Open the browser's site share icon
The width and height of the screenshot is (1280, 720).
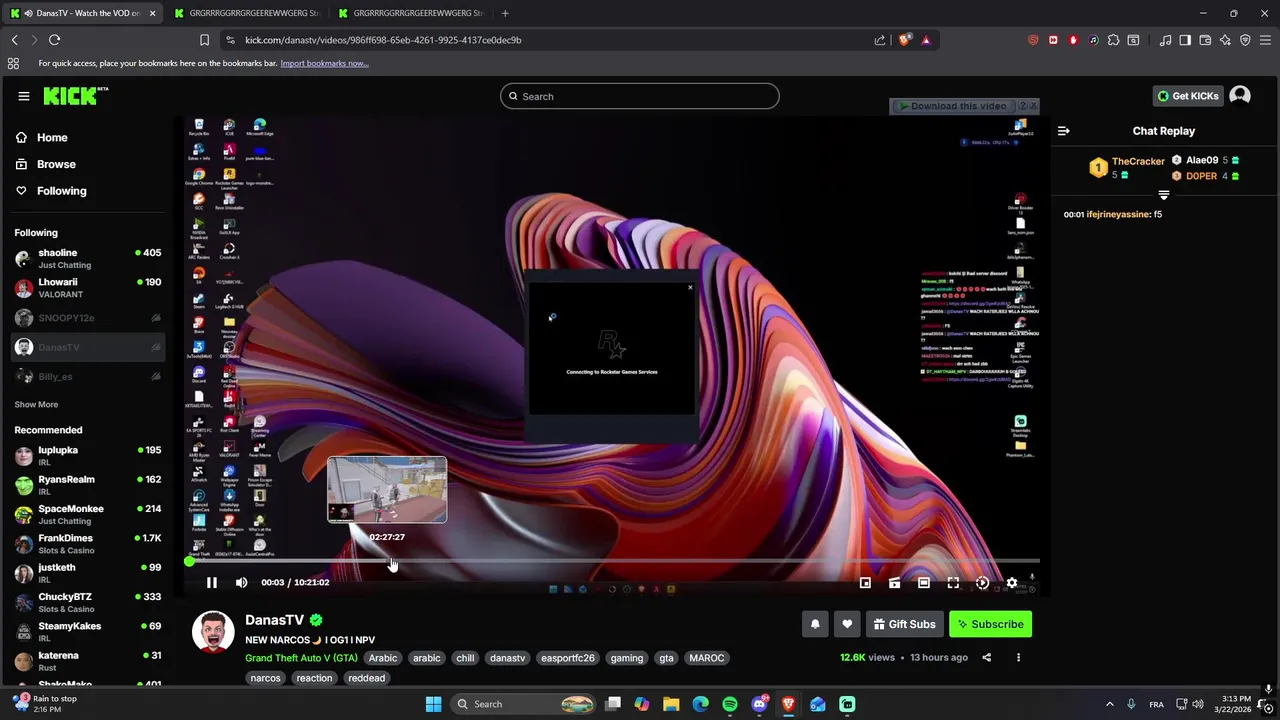click(x=880, y=40)
